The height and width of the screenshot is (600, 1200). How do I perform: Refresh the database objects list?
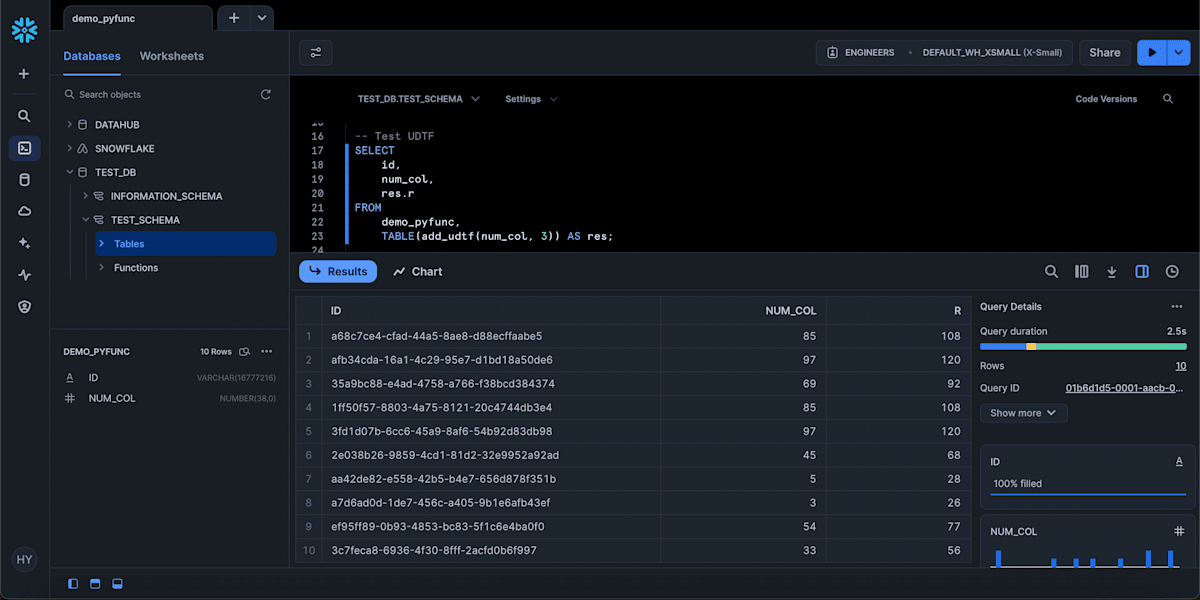265,94
